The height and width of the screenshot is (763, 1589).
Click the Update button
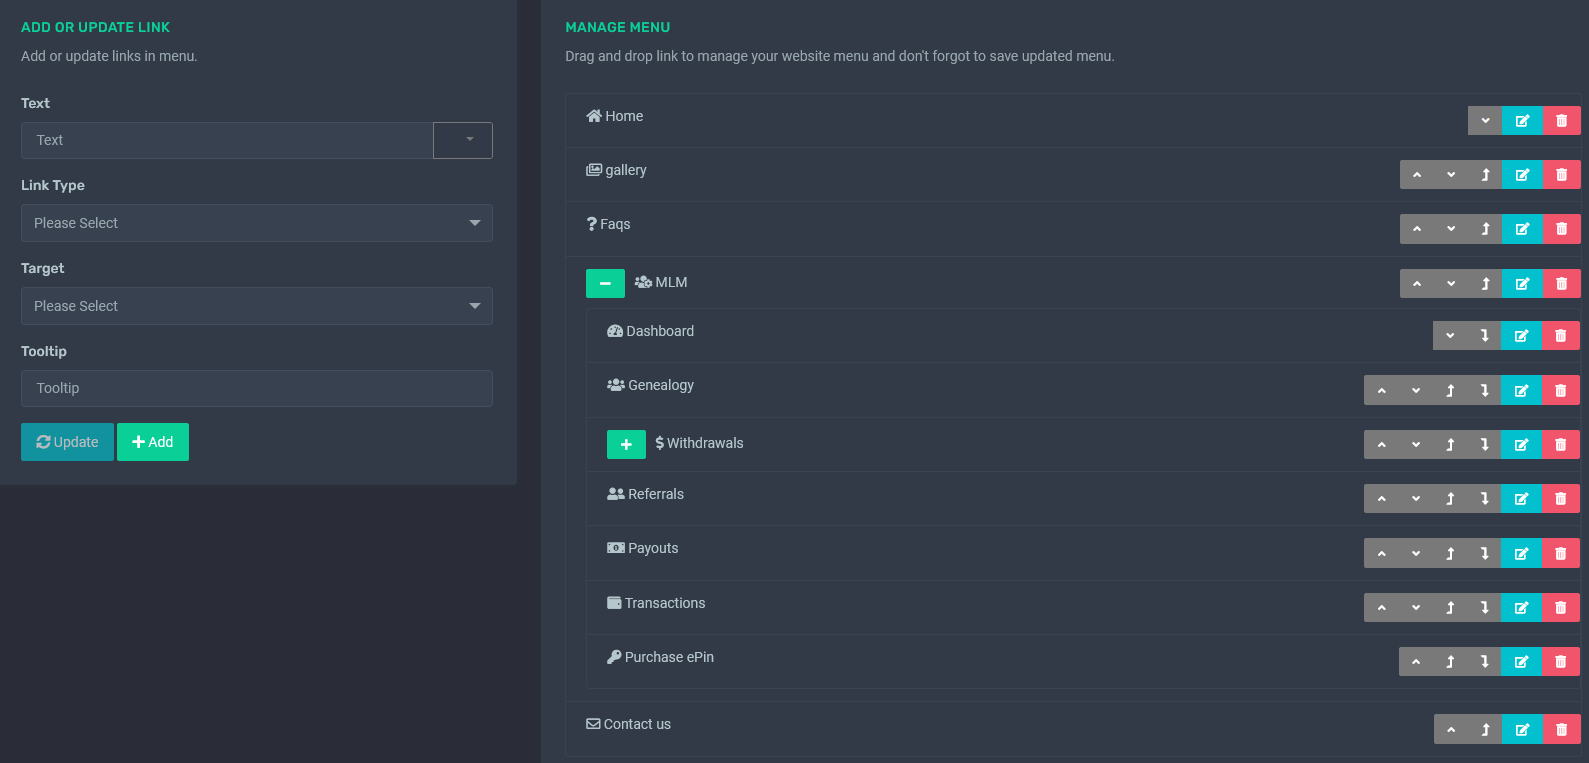[x=67, y=442]
